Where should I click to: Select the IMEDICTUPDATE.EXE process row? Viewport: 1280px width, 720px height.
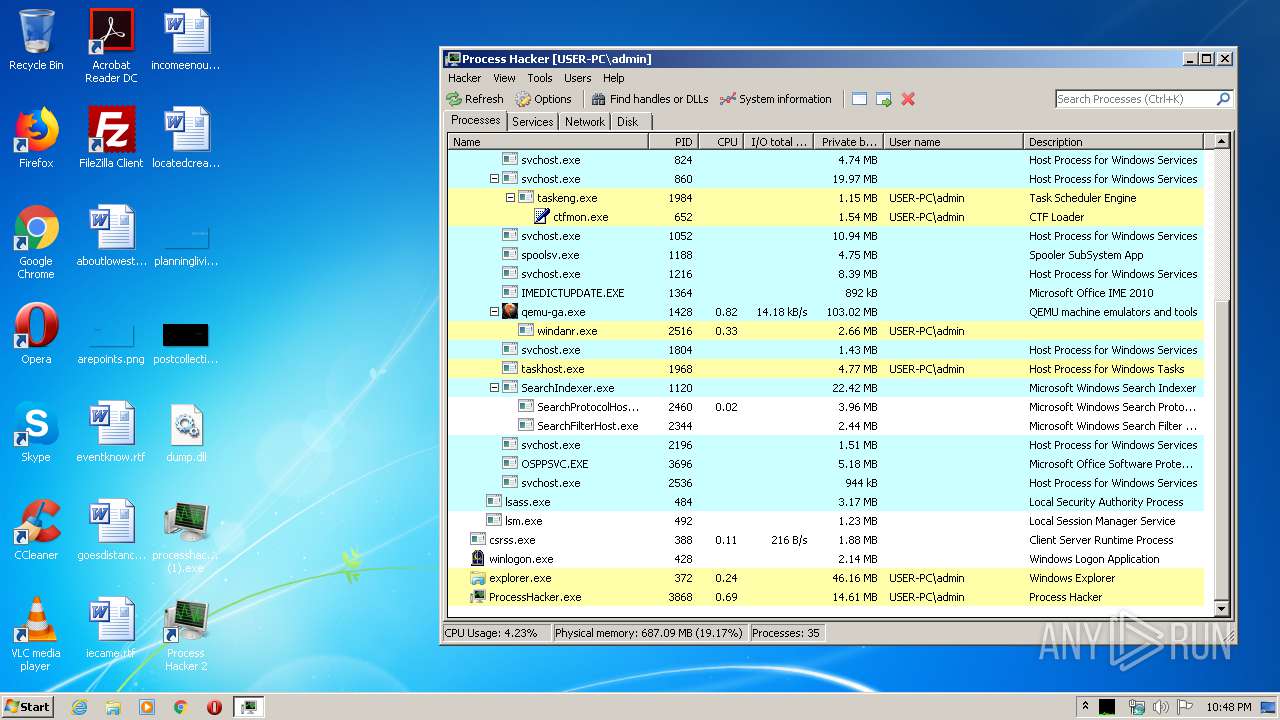[x=826, y=293]
